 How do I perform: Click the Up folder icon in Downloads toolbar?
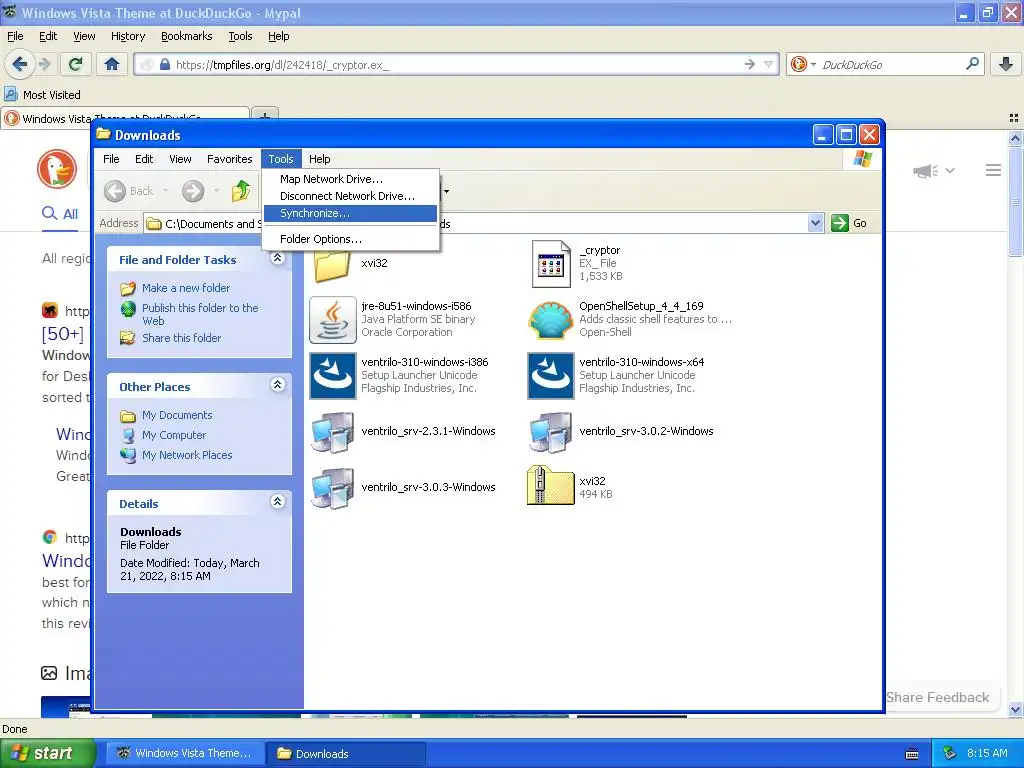coord(241,191)
